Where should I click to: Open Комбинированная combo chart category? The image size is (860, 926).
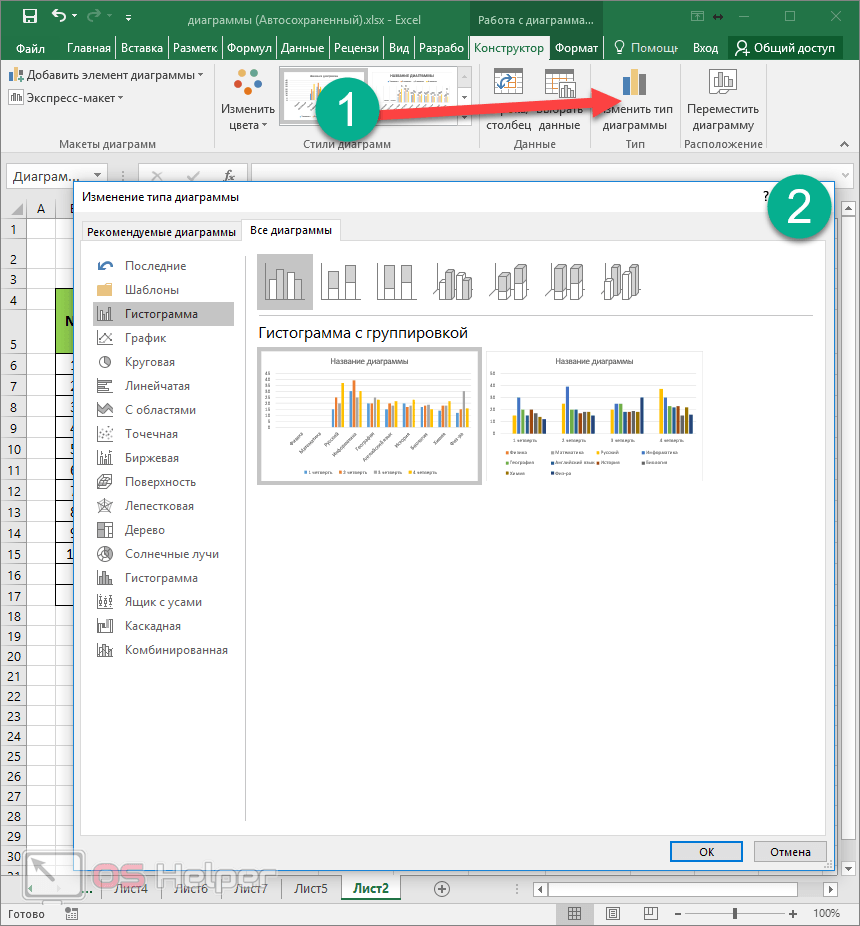point(176,650)
